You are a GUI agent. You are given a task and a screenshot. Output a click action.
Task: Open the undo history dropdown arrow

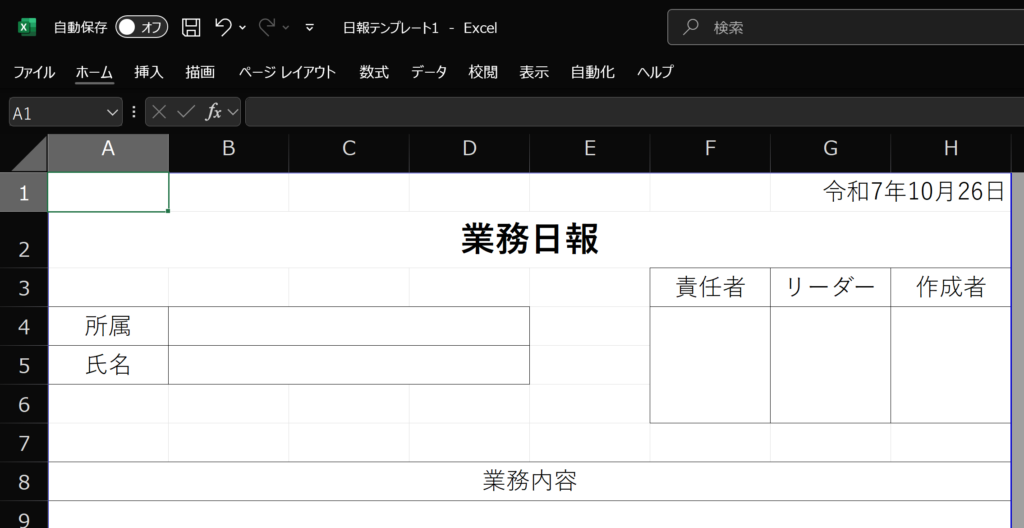(243, 28)
